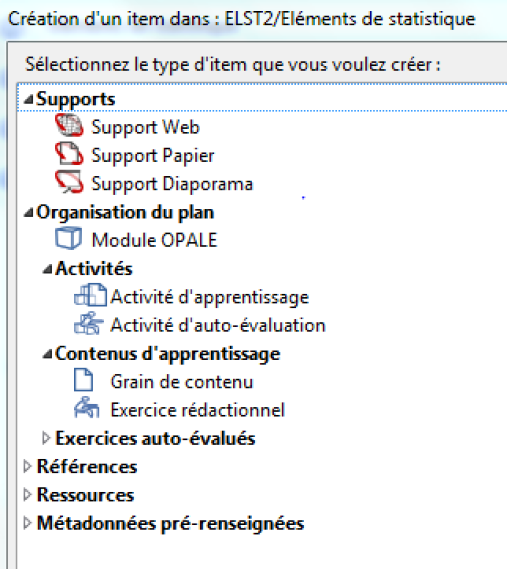Click the Support Diaporama slide icon

(x=69, y=182)
